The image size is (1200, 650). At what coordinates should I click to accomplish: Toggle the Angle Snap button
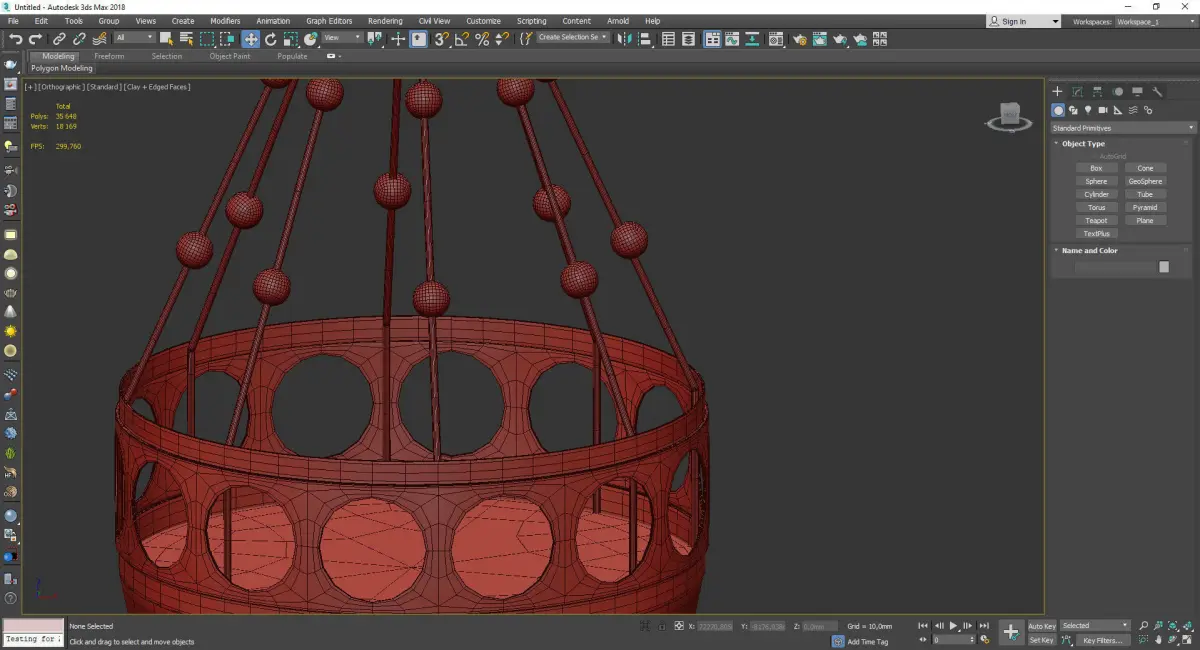coord(461,39)
